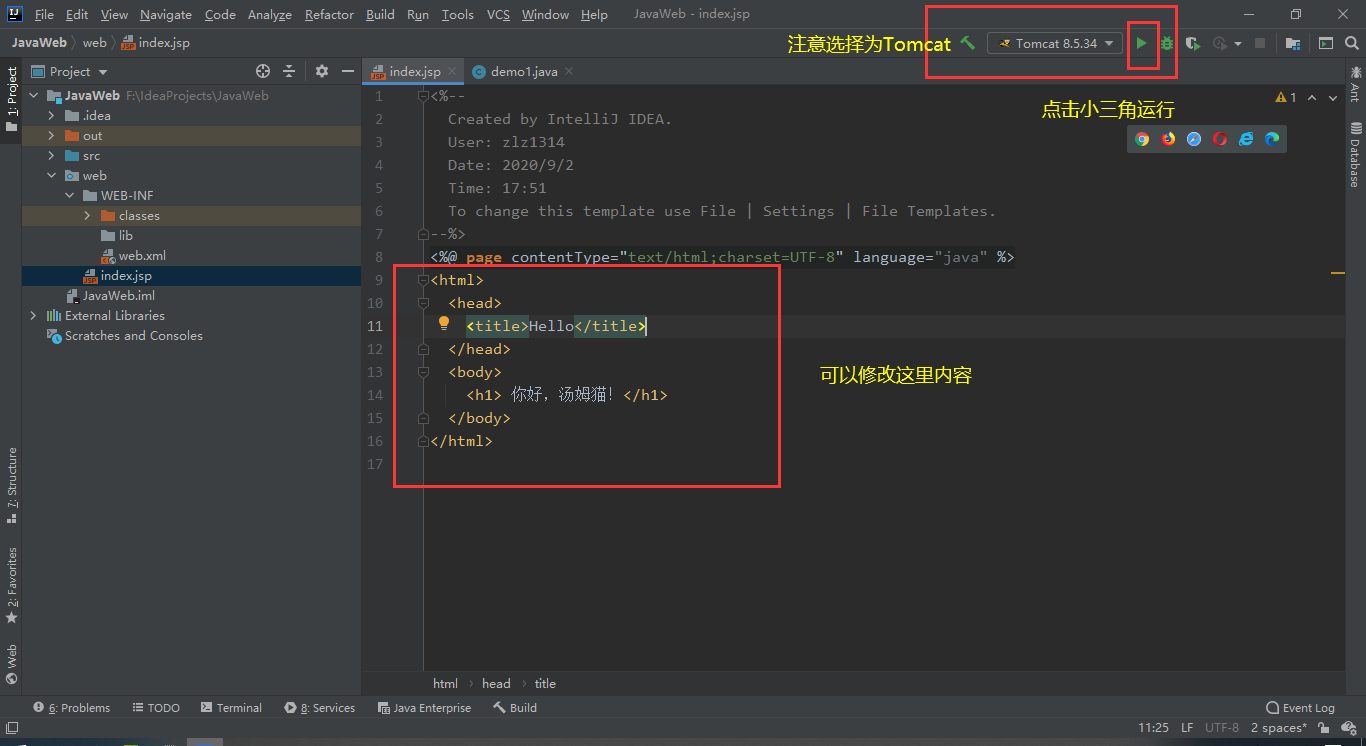This screenshot has height=746, width=1366.
Task: Click the UTF-8 encoding in status bar
Action: [x=1222, y=728]
